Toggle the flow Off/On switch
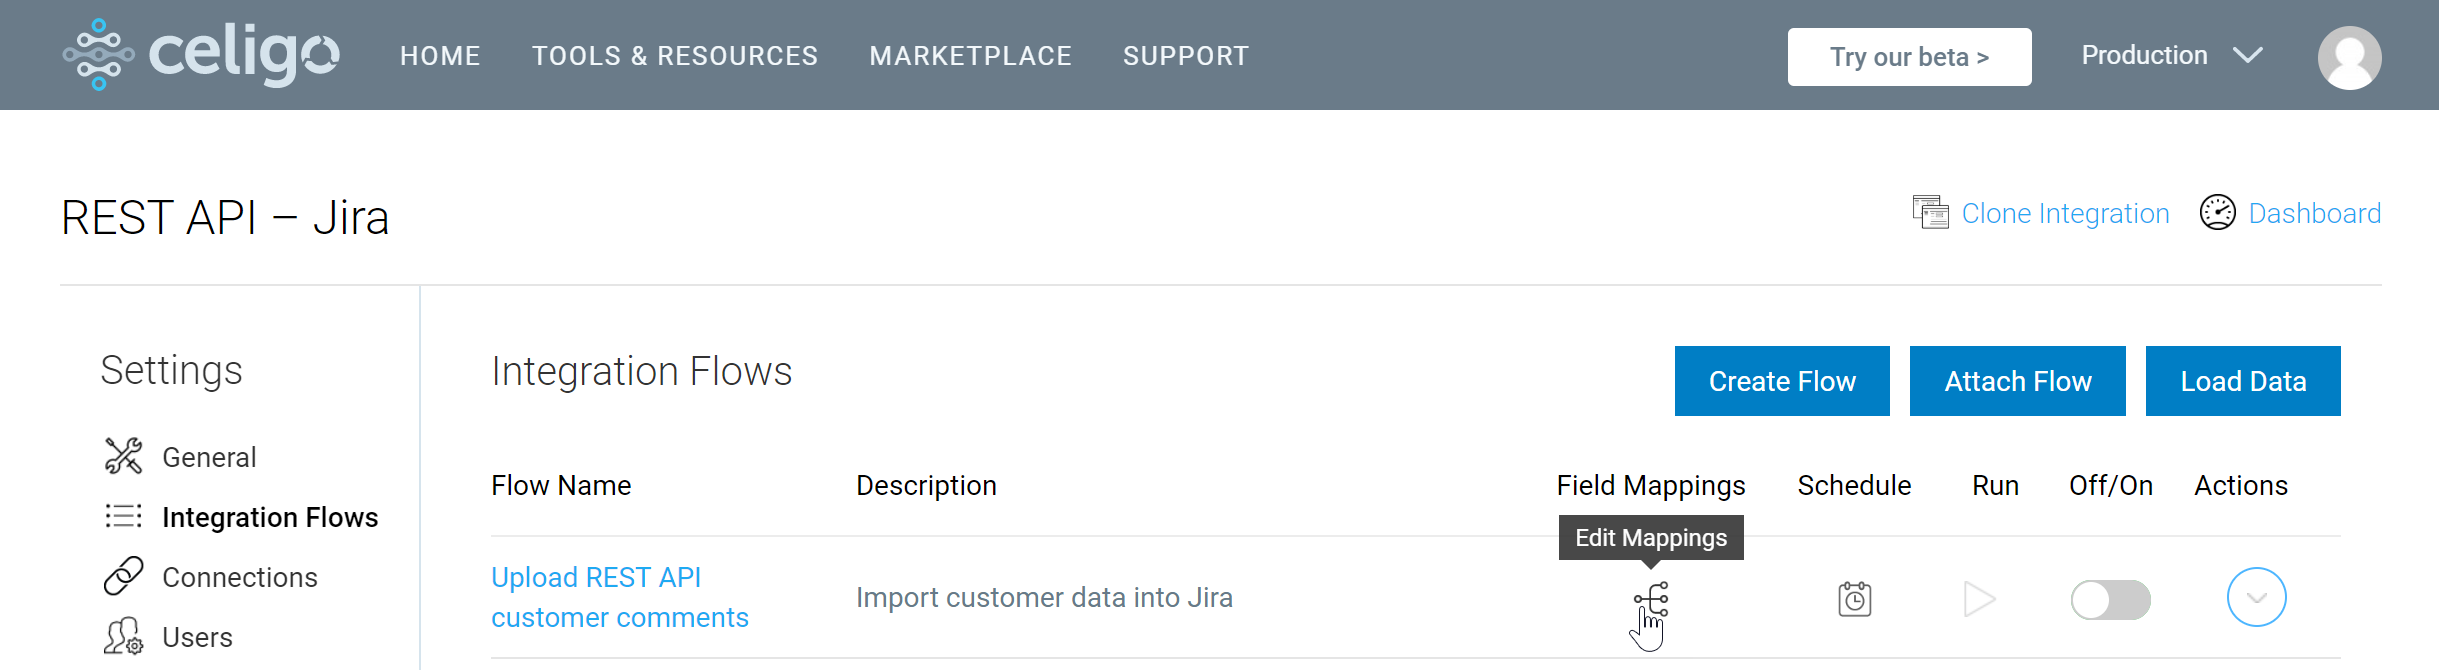 [x=2110, y=600]
